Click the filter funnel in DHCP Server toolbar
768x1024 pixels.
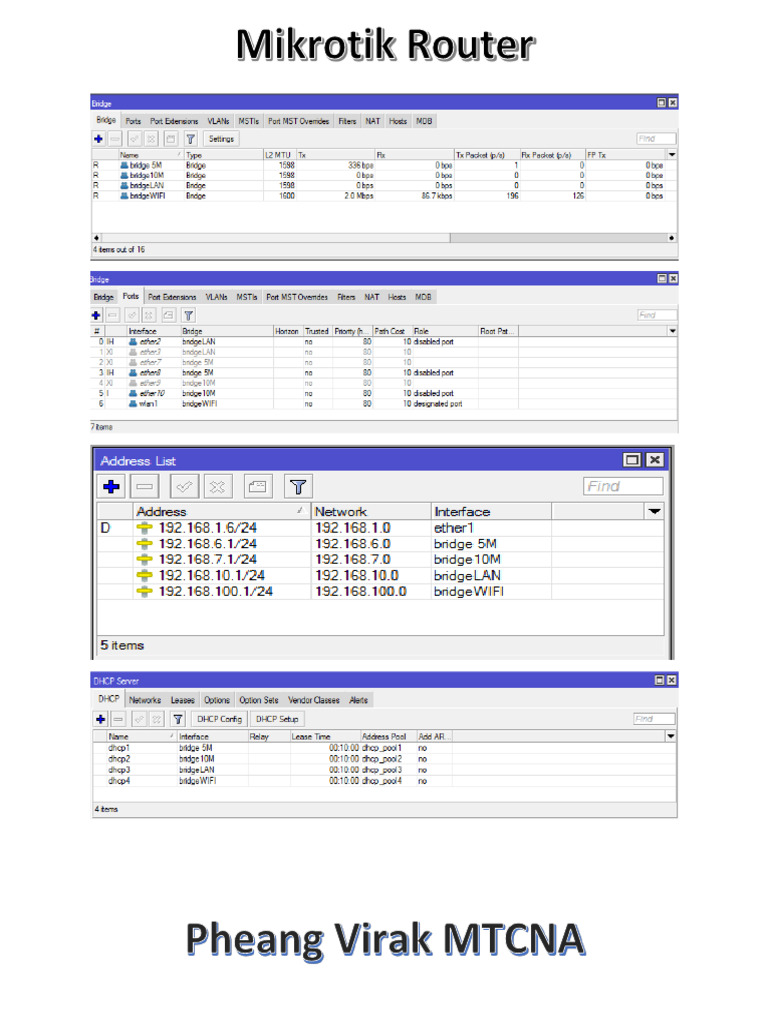click(177, 719)
